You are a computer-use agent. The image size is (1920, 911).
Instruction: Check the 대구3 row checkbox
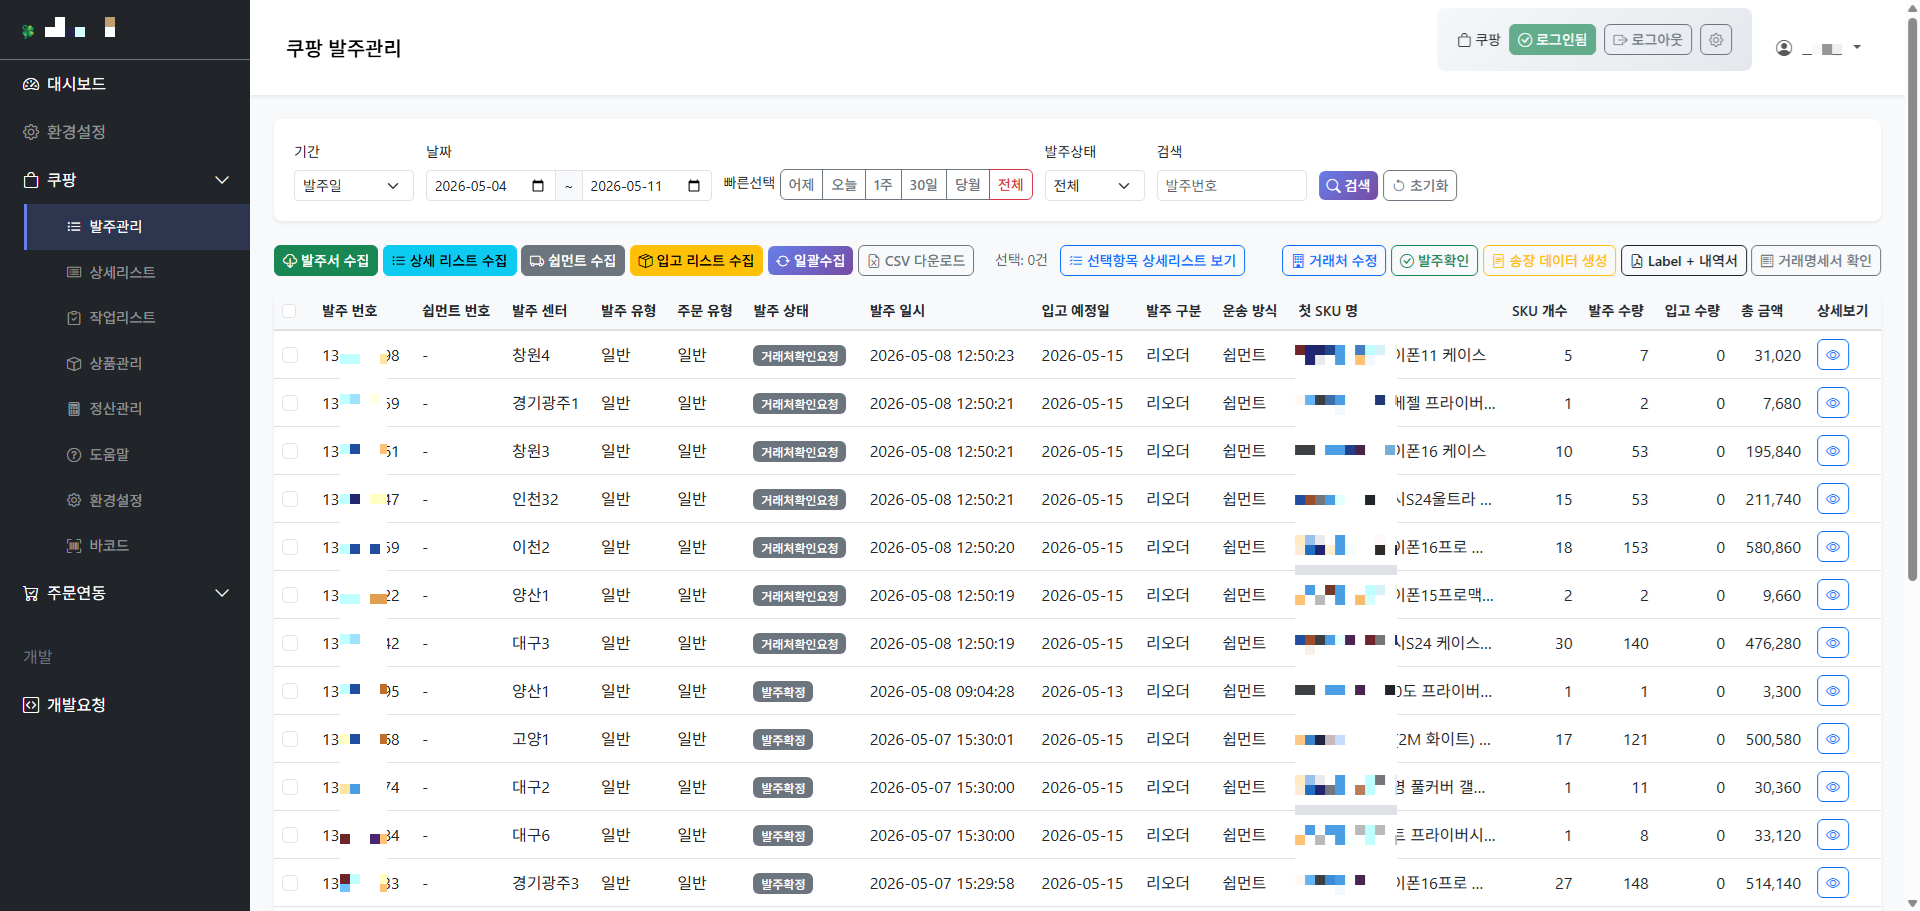(x=290, y=643)
